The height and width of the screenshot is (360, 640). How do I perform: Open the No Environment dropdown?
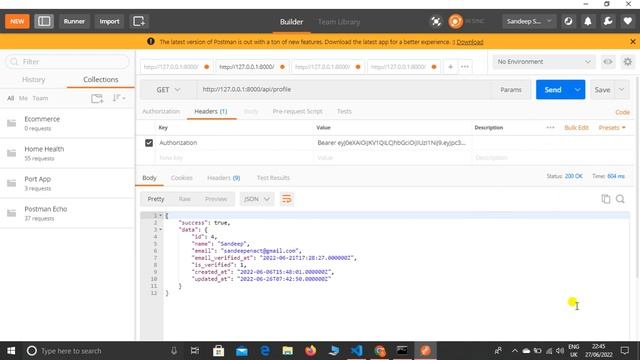click(544, 62)
